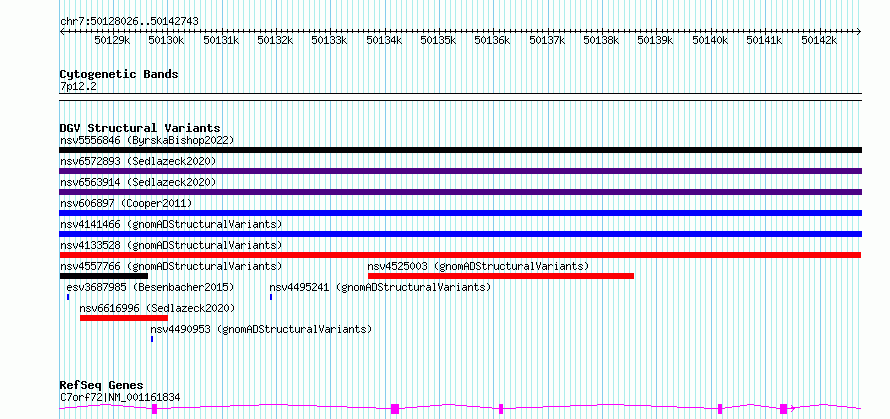Click the 50132k ruler tick label
Viewport: 890px width, 419px height.
[x=275, y=40]
